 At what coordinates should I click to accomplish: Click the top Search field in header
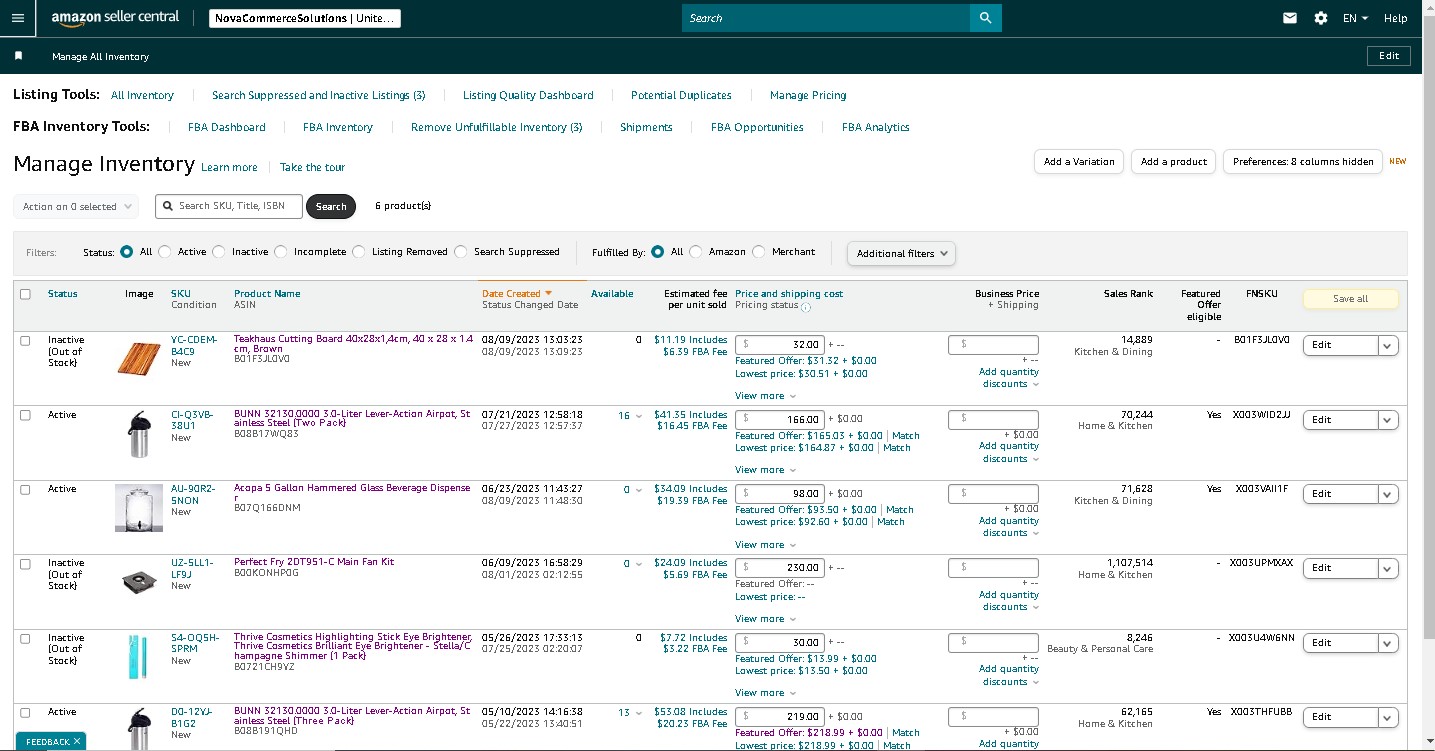[x=826, y=18]
